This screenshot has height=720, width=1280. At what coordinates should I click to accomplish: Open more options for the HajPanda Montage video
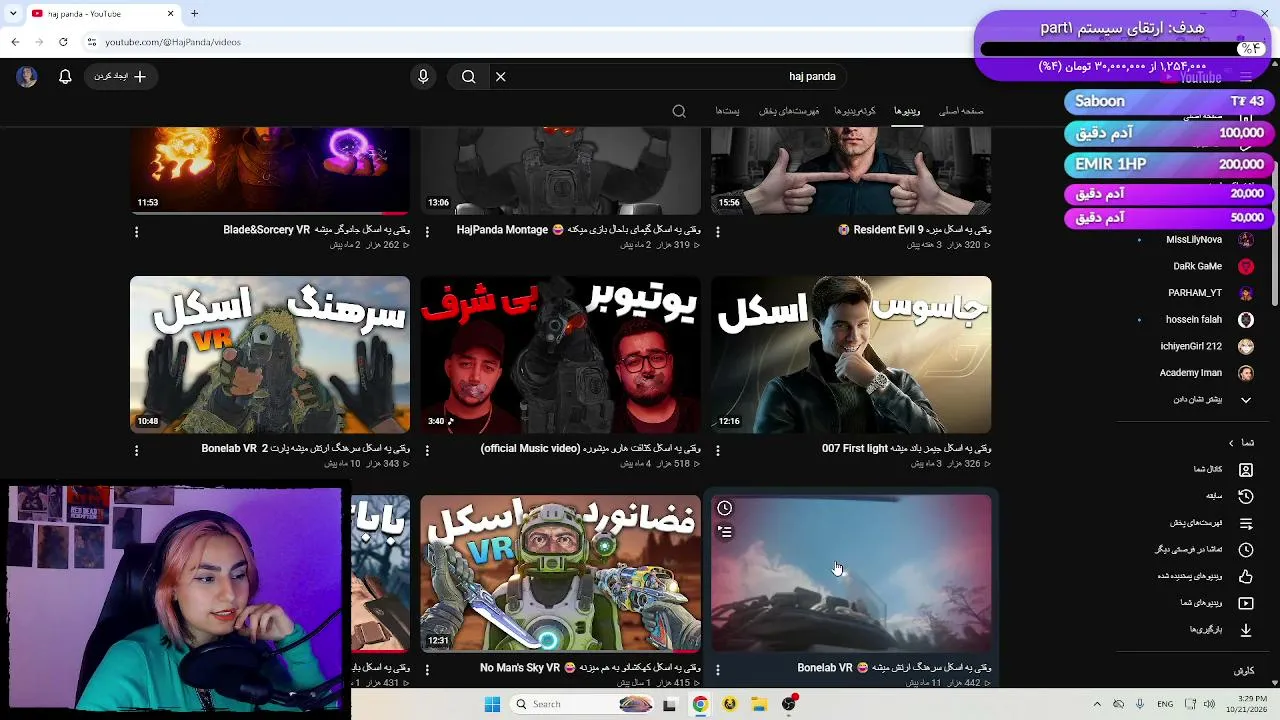point(427,232)
